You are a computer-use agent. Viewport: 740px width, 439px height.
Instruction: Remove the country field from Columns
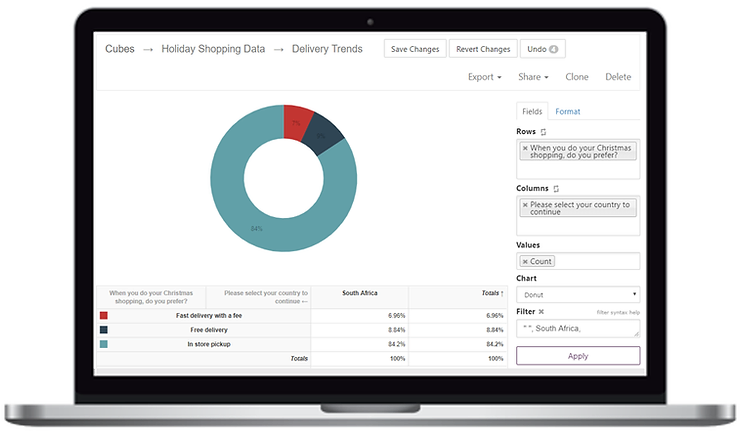coord(525,204)
